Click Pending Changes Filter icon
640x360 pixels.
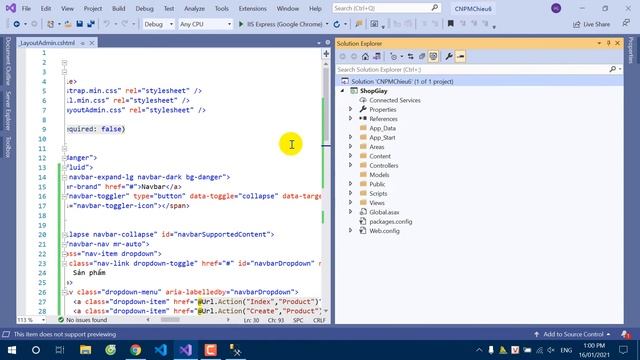pos(393,56)
